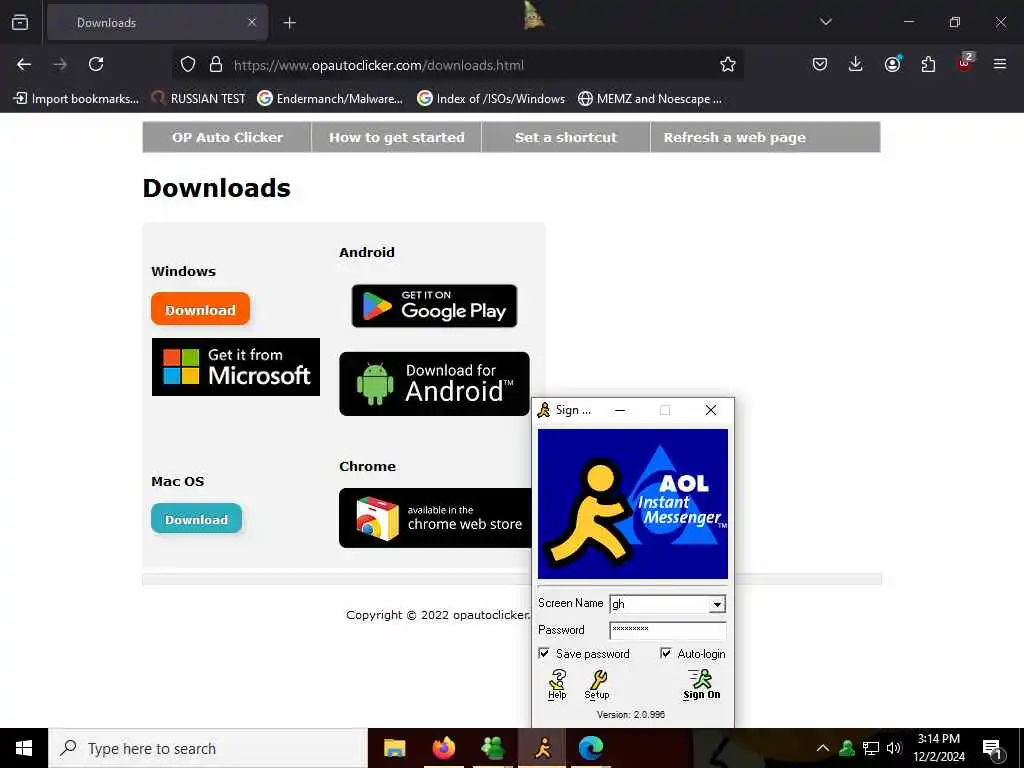This screenshot has height=768, width=1024.
Task: Close the AIM Sign On window
Action: [x=711, y=410]
